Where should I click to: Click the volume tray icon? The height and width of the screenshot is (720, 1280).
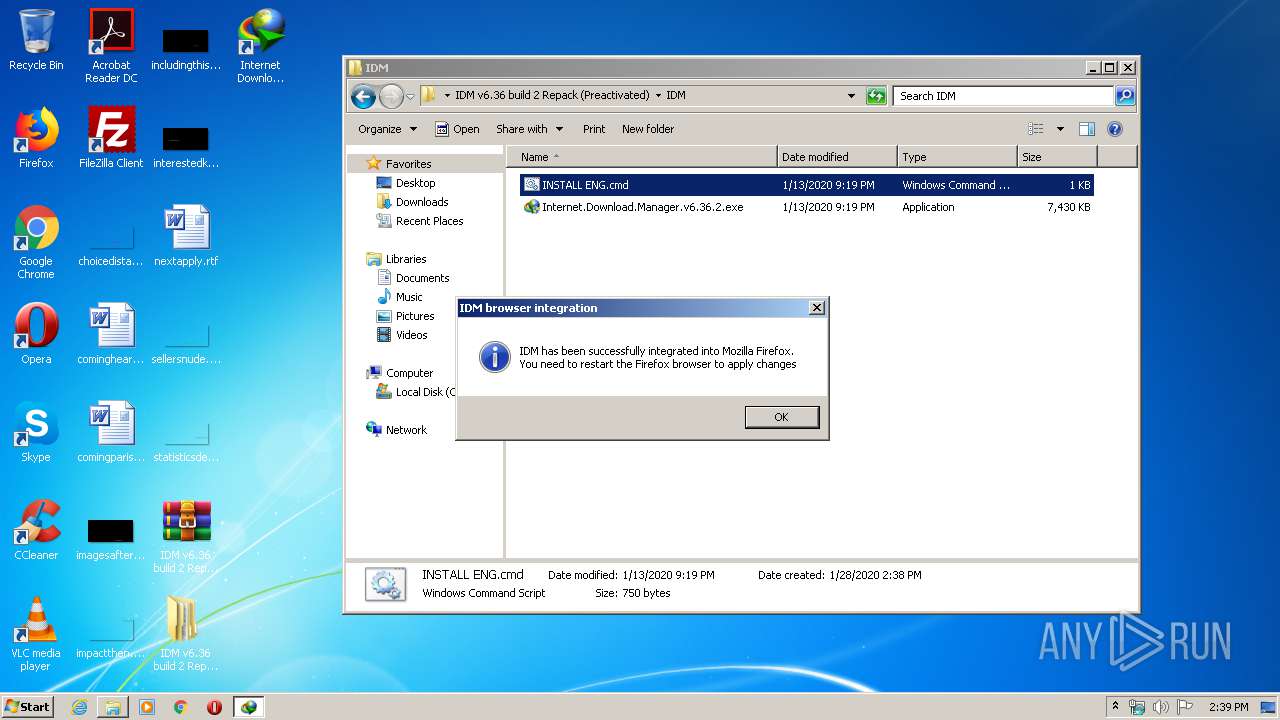click(1160, 707)
